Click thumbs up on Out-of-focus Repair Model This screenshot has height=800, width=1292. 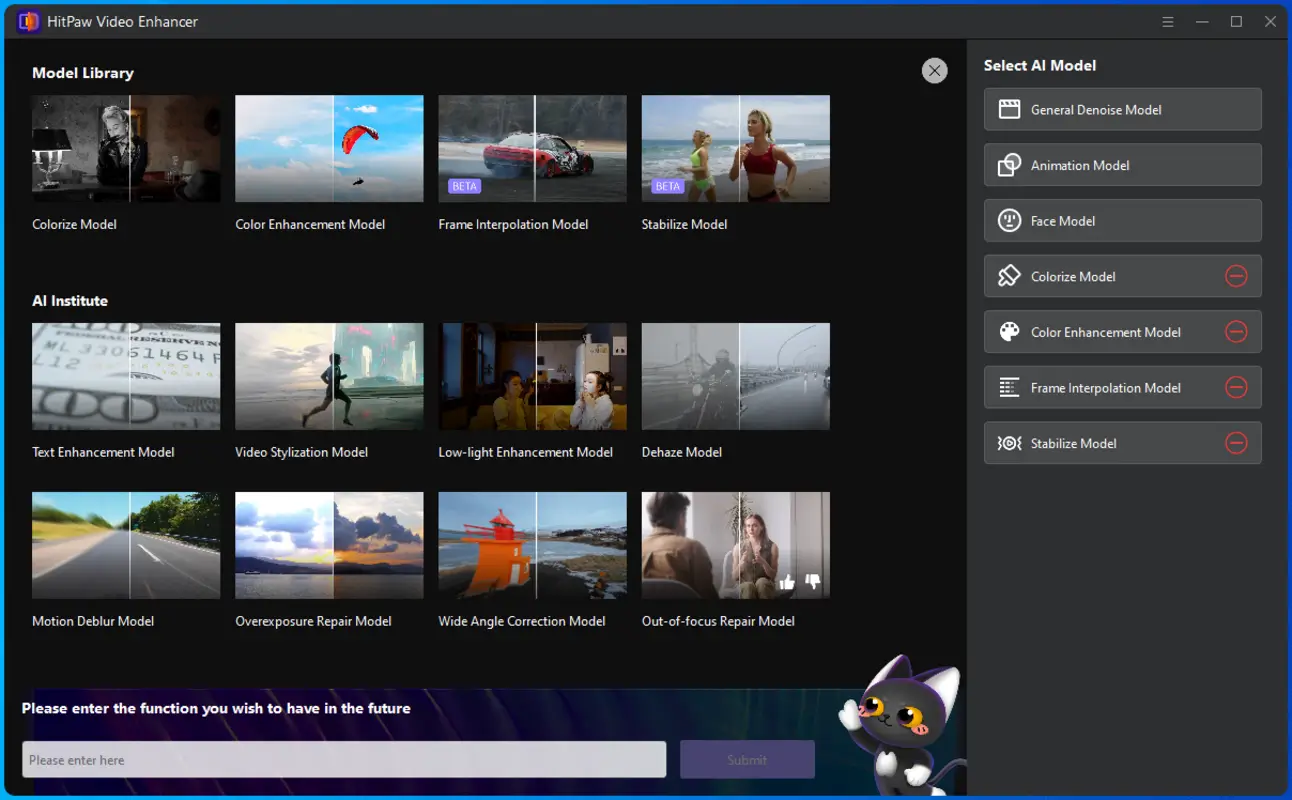tap(787, 581)
